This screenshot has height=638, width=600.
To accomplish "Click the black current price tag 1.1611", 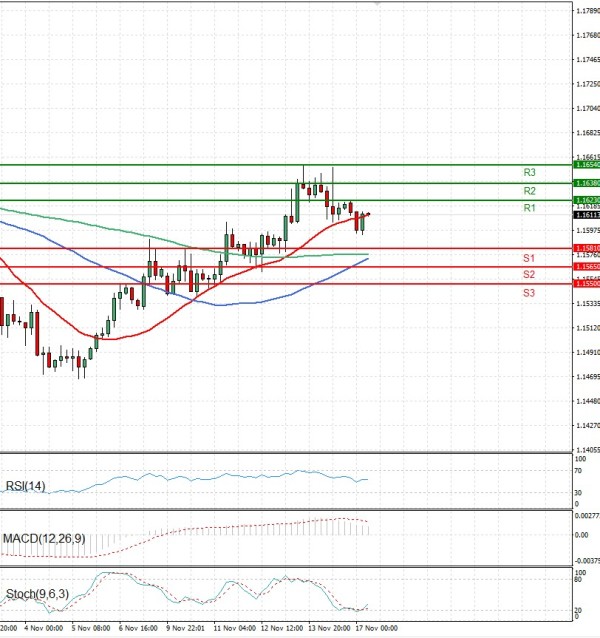I will pos(586,215).
